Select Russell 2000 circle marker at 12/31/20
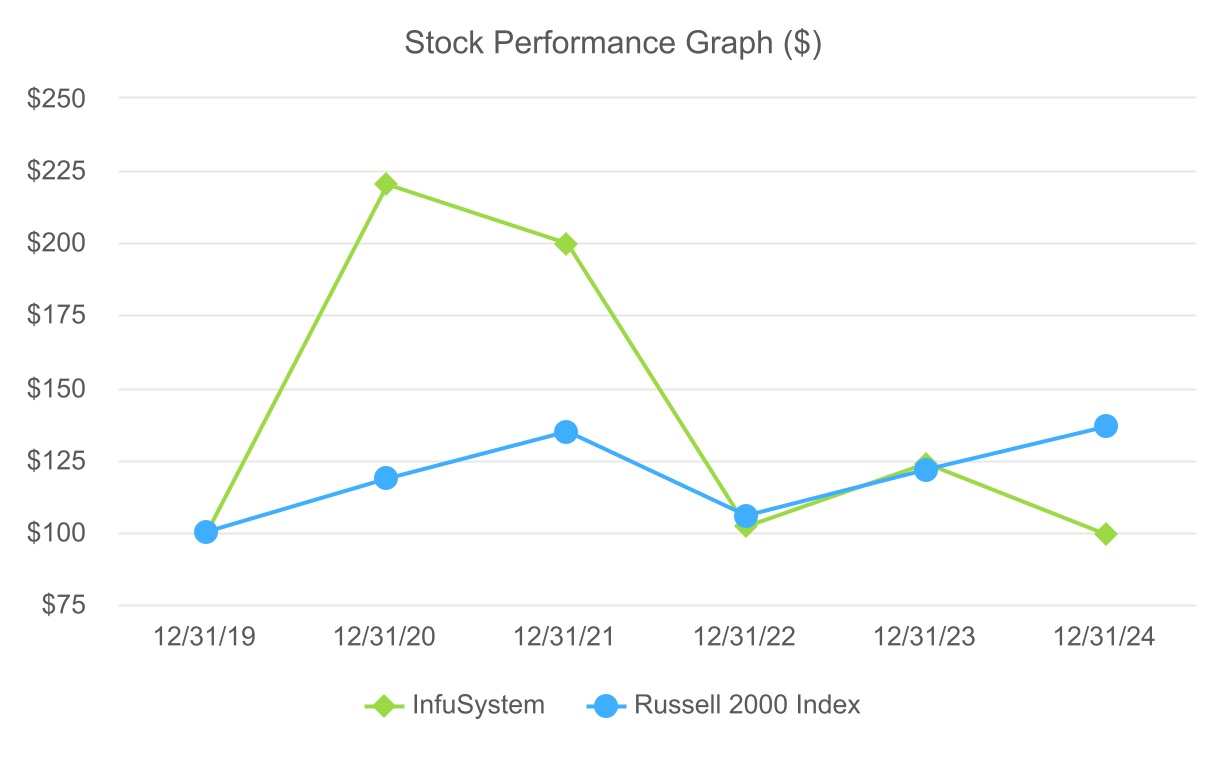1226x760 pixels. click(x=386, y=478)
